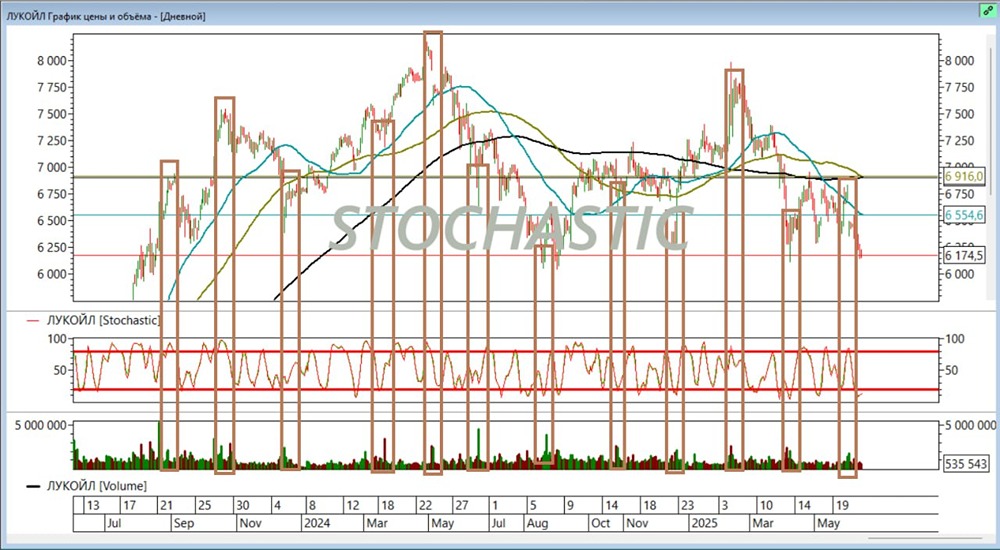Click the green chain link icon
The image size is (1000, 550).
coord(986,8)
